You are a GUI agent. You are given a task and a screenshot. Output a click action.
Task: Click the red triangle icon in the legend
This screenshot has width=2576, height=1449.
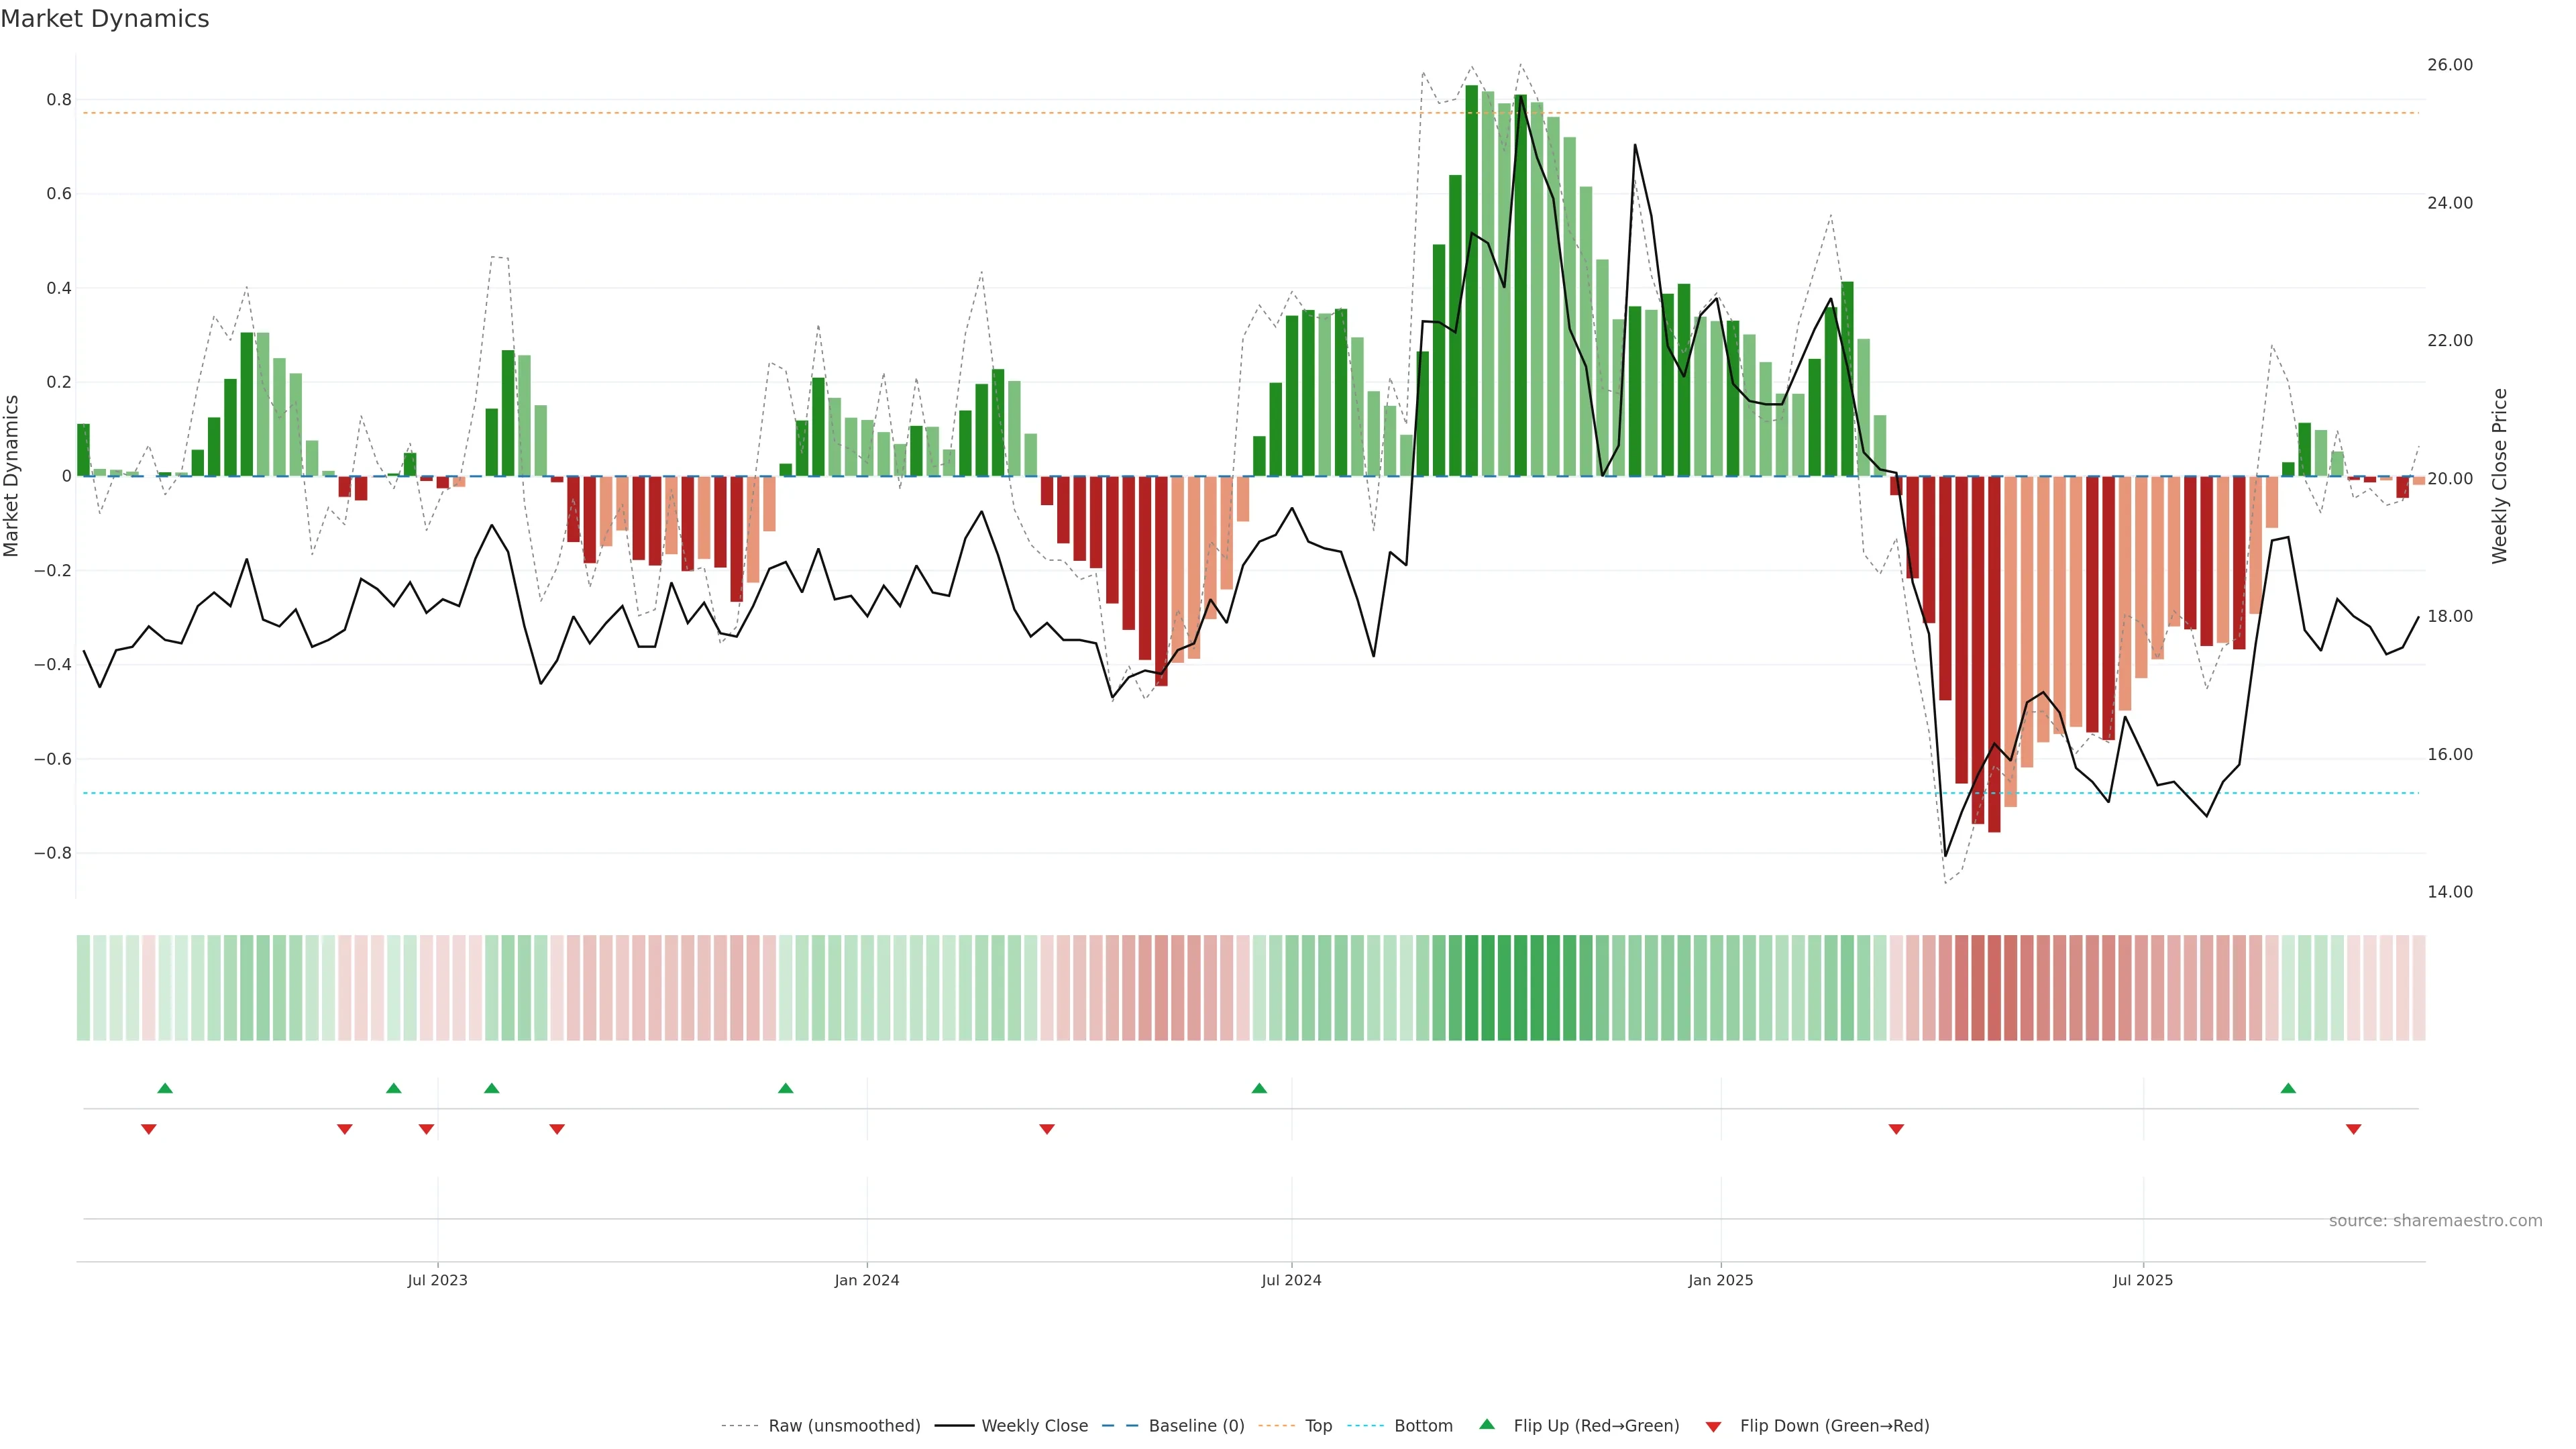point(1713,1427)
